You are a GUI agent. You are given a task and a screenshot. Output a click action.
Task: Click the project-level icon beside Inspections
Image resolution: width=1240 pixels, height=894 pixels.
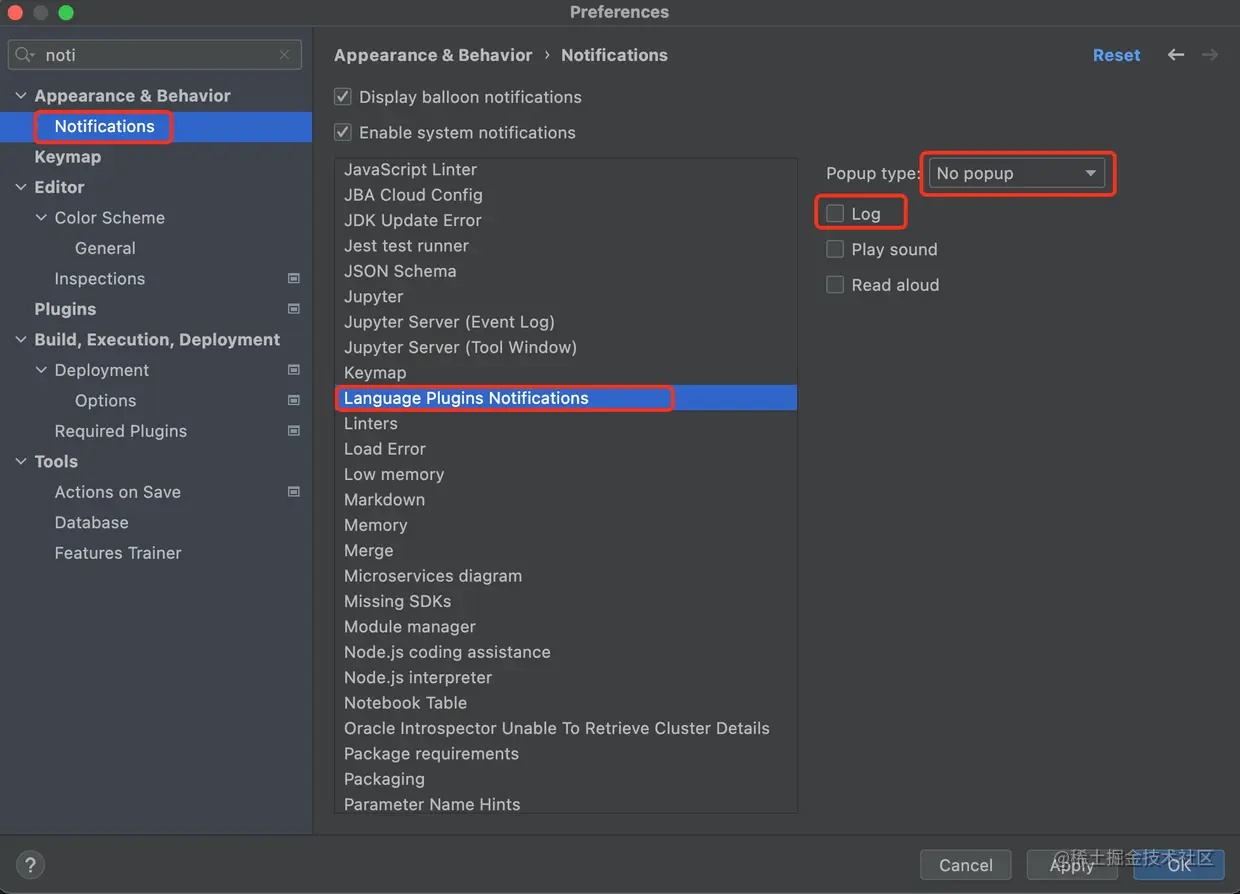pos(294,278)
